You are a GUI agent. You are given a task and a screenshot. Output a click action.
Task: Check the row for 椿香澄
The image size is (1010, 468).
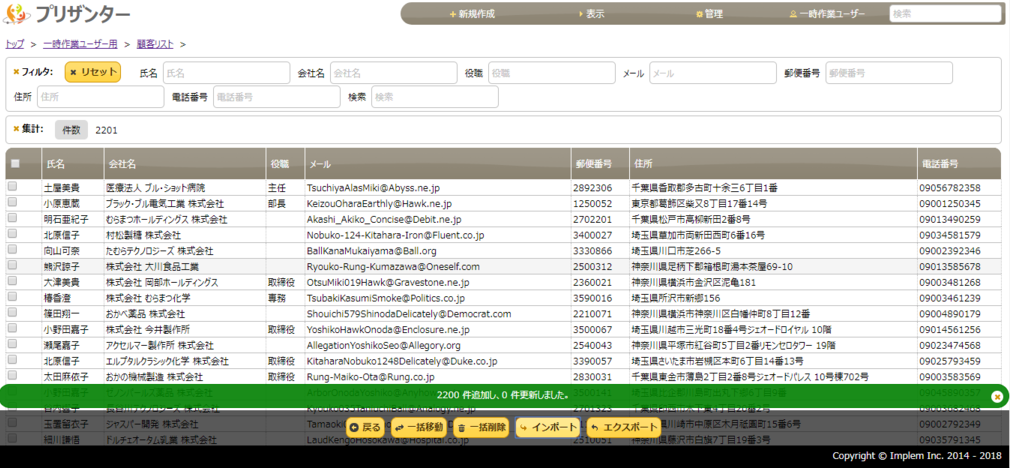click(x=12, y=297)
